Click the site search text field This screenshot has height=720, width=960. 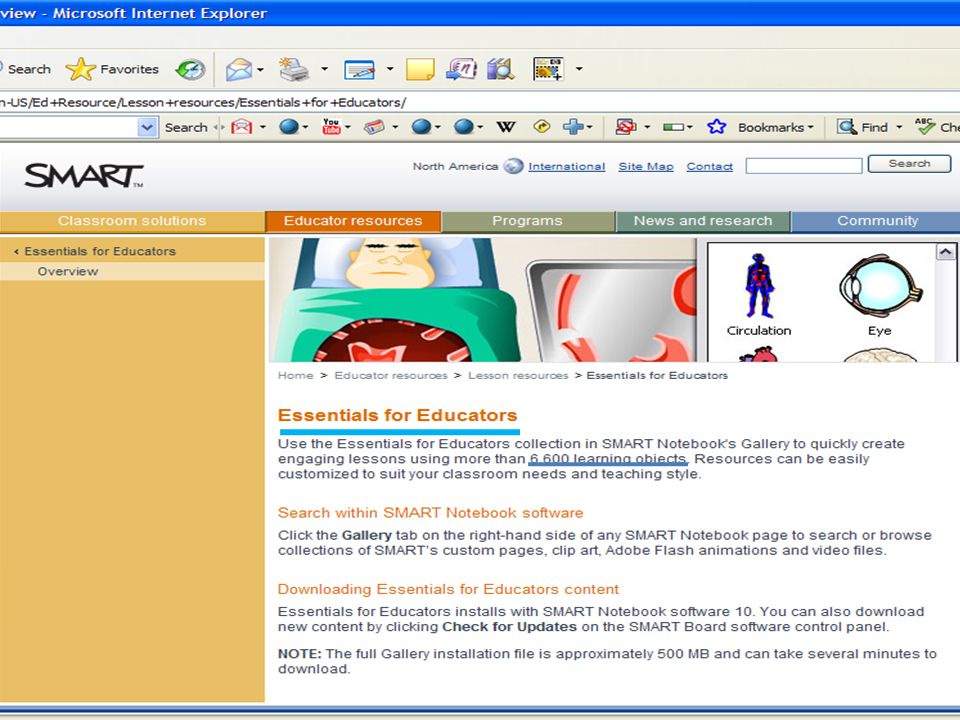tap(803, 166)
